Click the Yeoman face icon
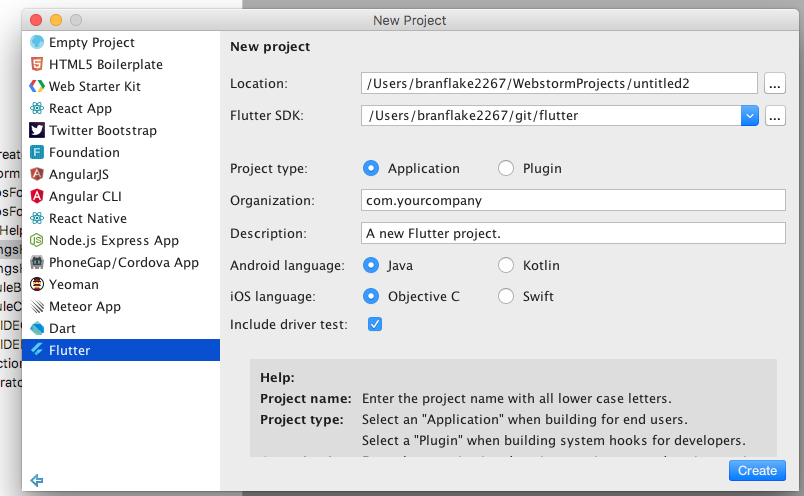The height and width of the screenshot is (496, 804). [37, 284]
